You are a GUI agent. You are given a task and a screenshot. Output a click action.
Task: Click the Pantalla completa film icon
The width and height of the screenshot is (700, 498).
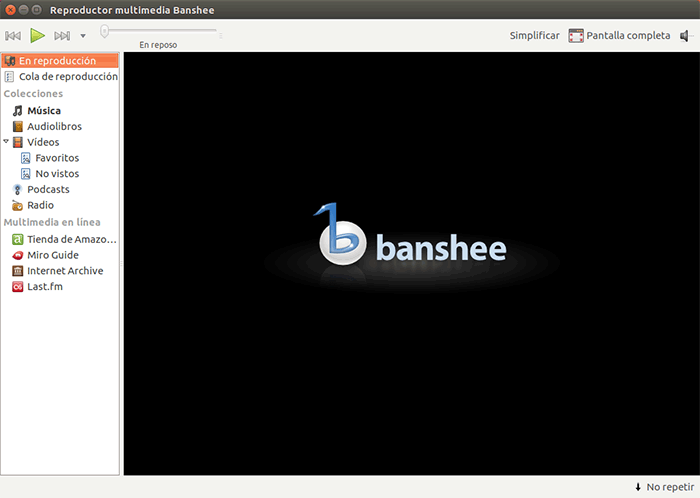click(576, 36)
